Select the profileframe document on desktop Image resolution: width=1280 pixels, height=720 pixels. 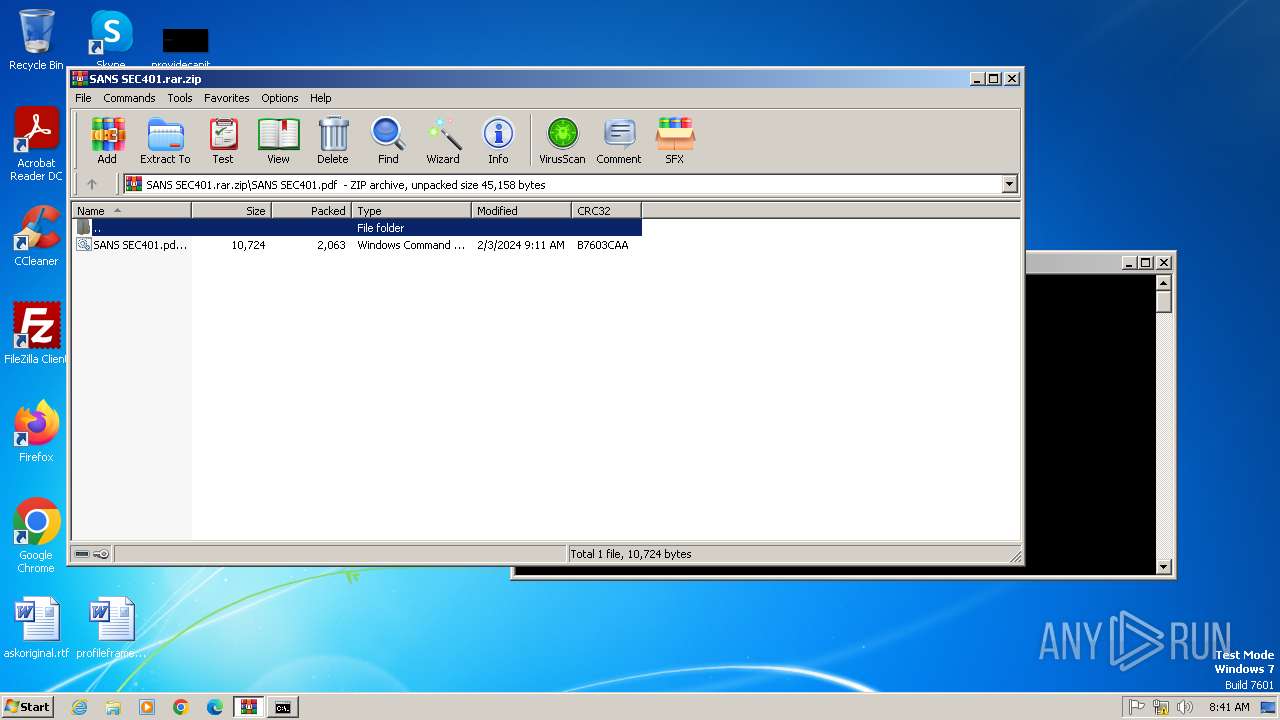tap(111, 628)
